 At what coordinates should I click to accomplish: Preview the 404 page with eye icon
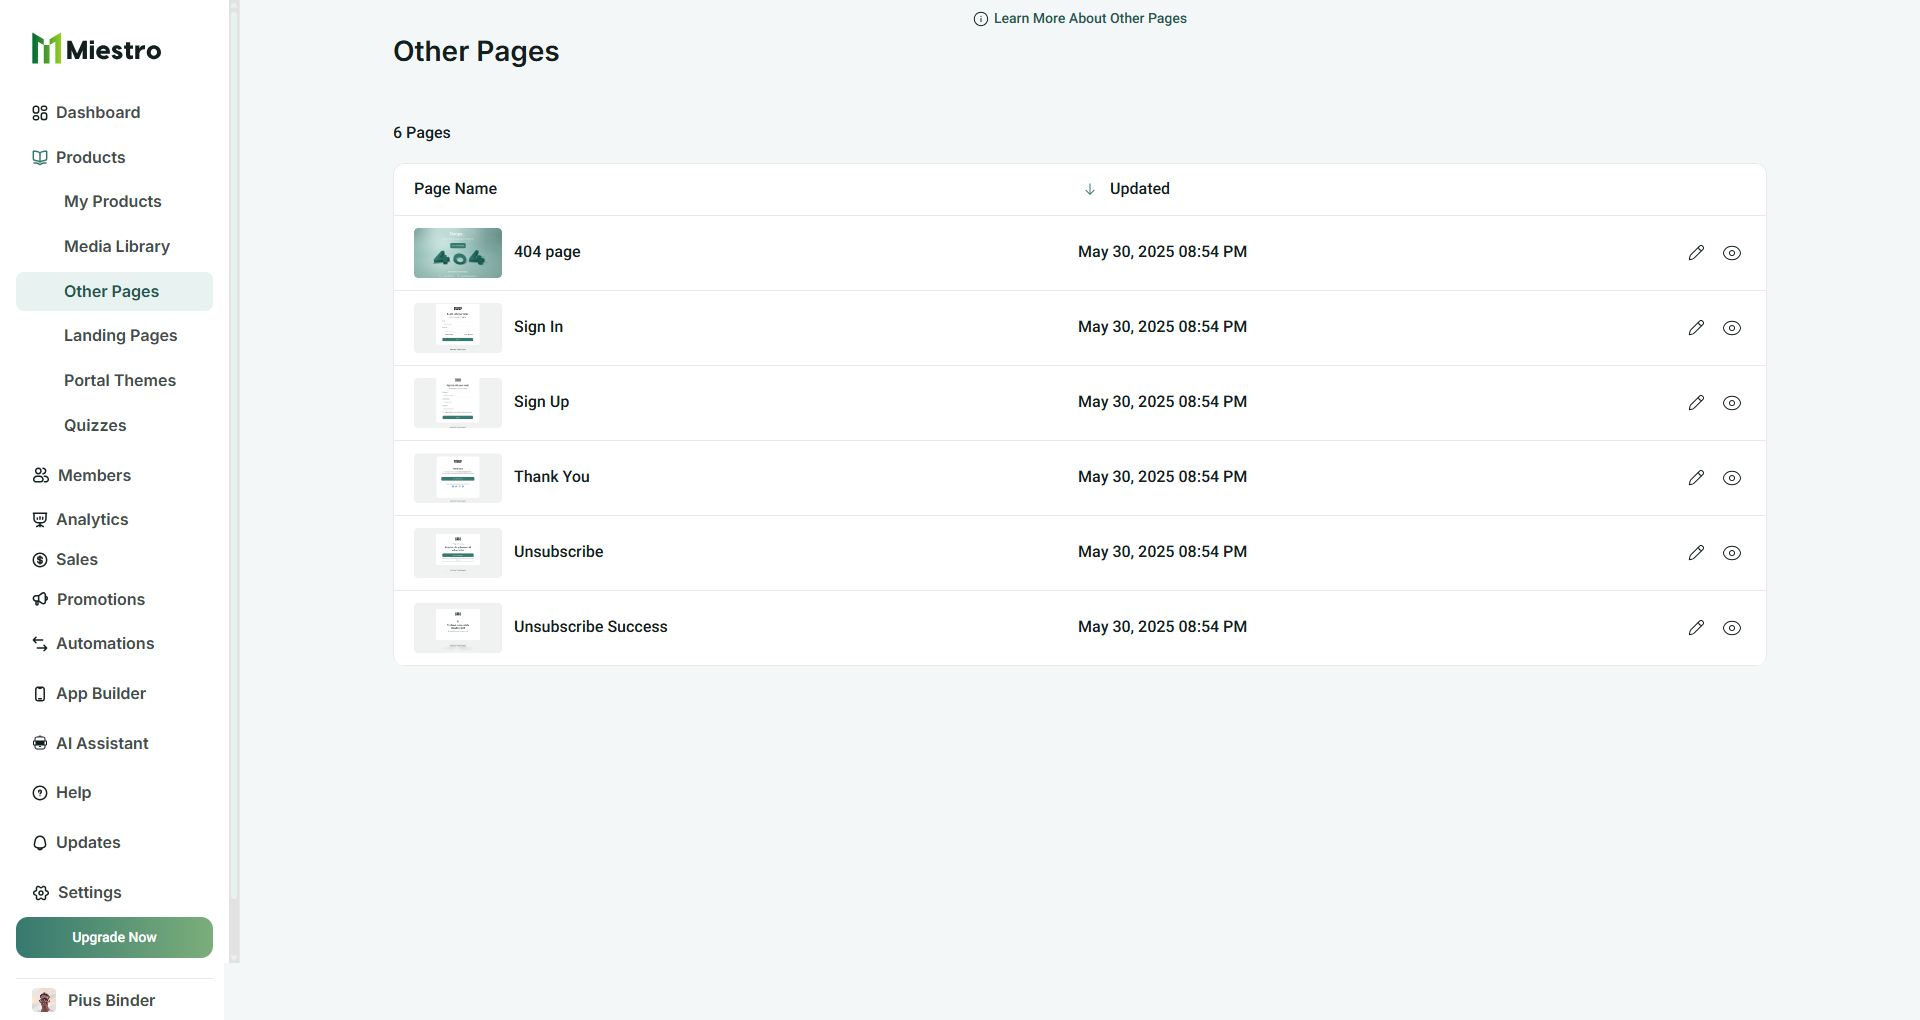coord(1732,253)
